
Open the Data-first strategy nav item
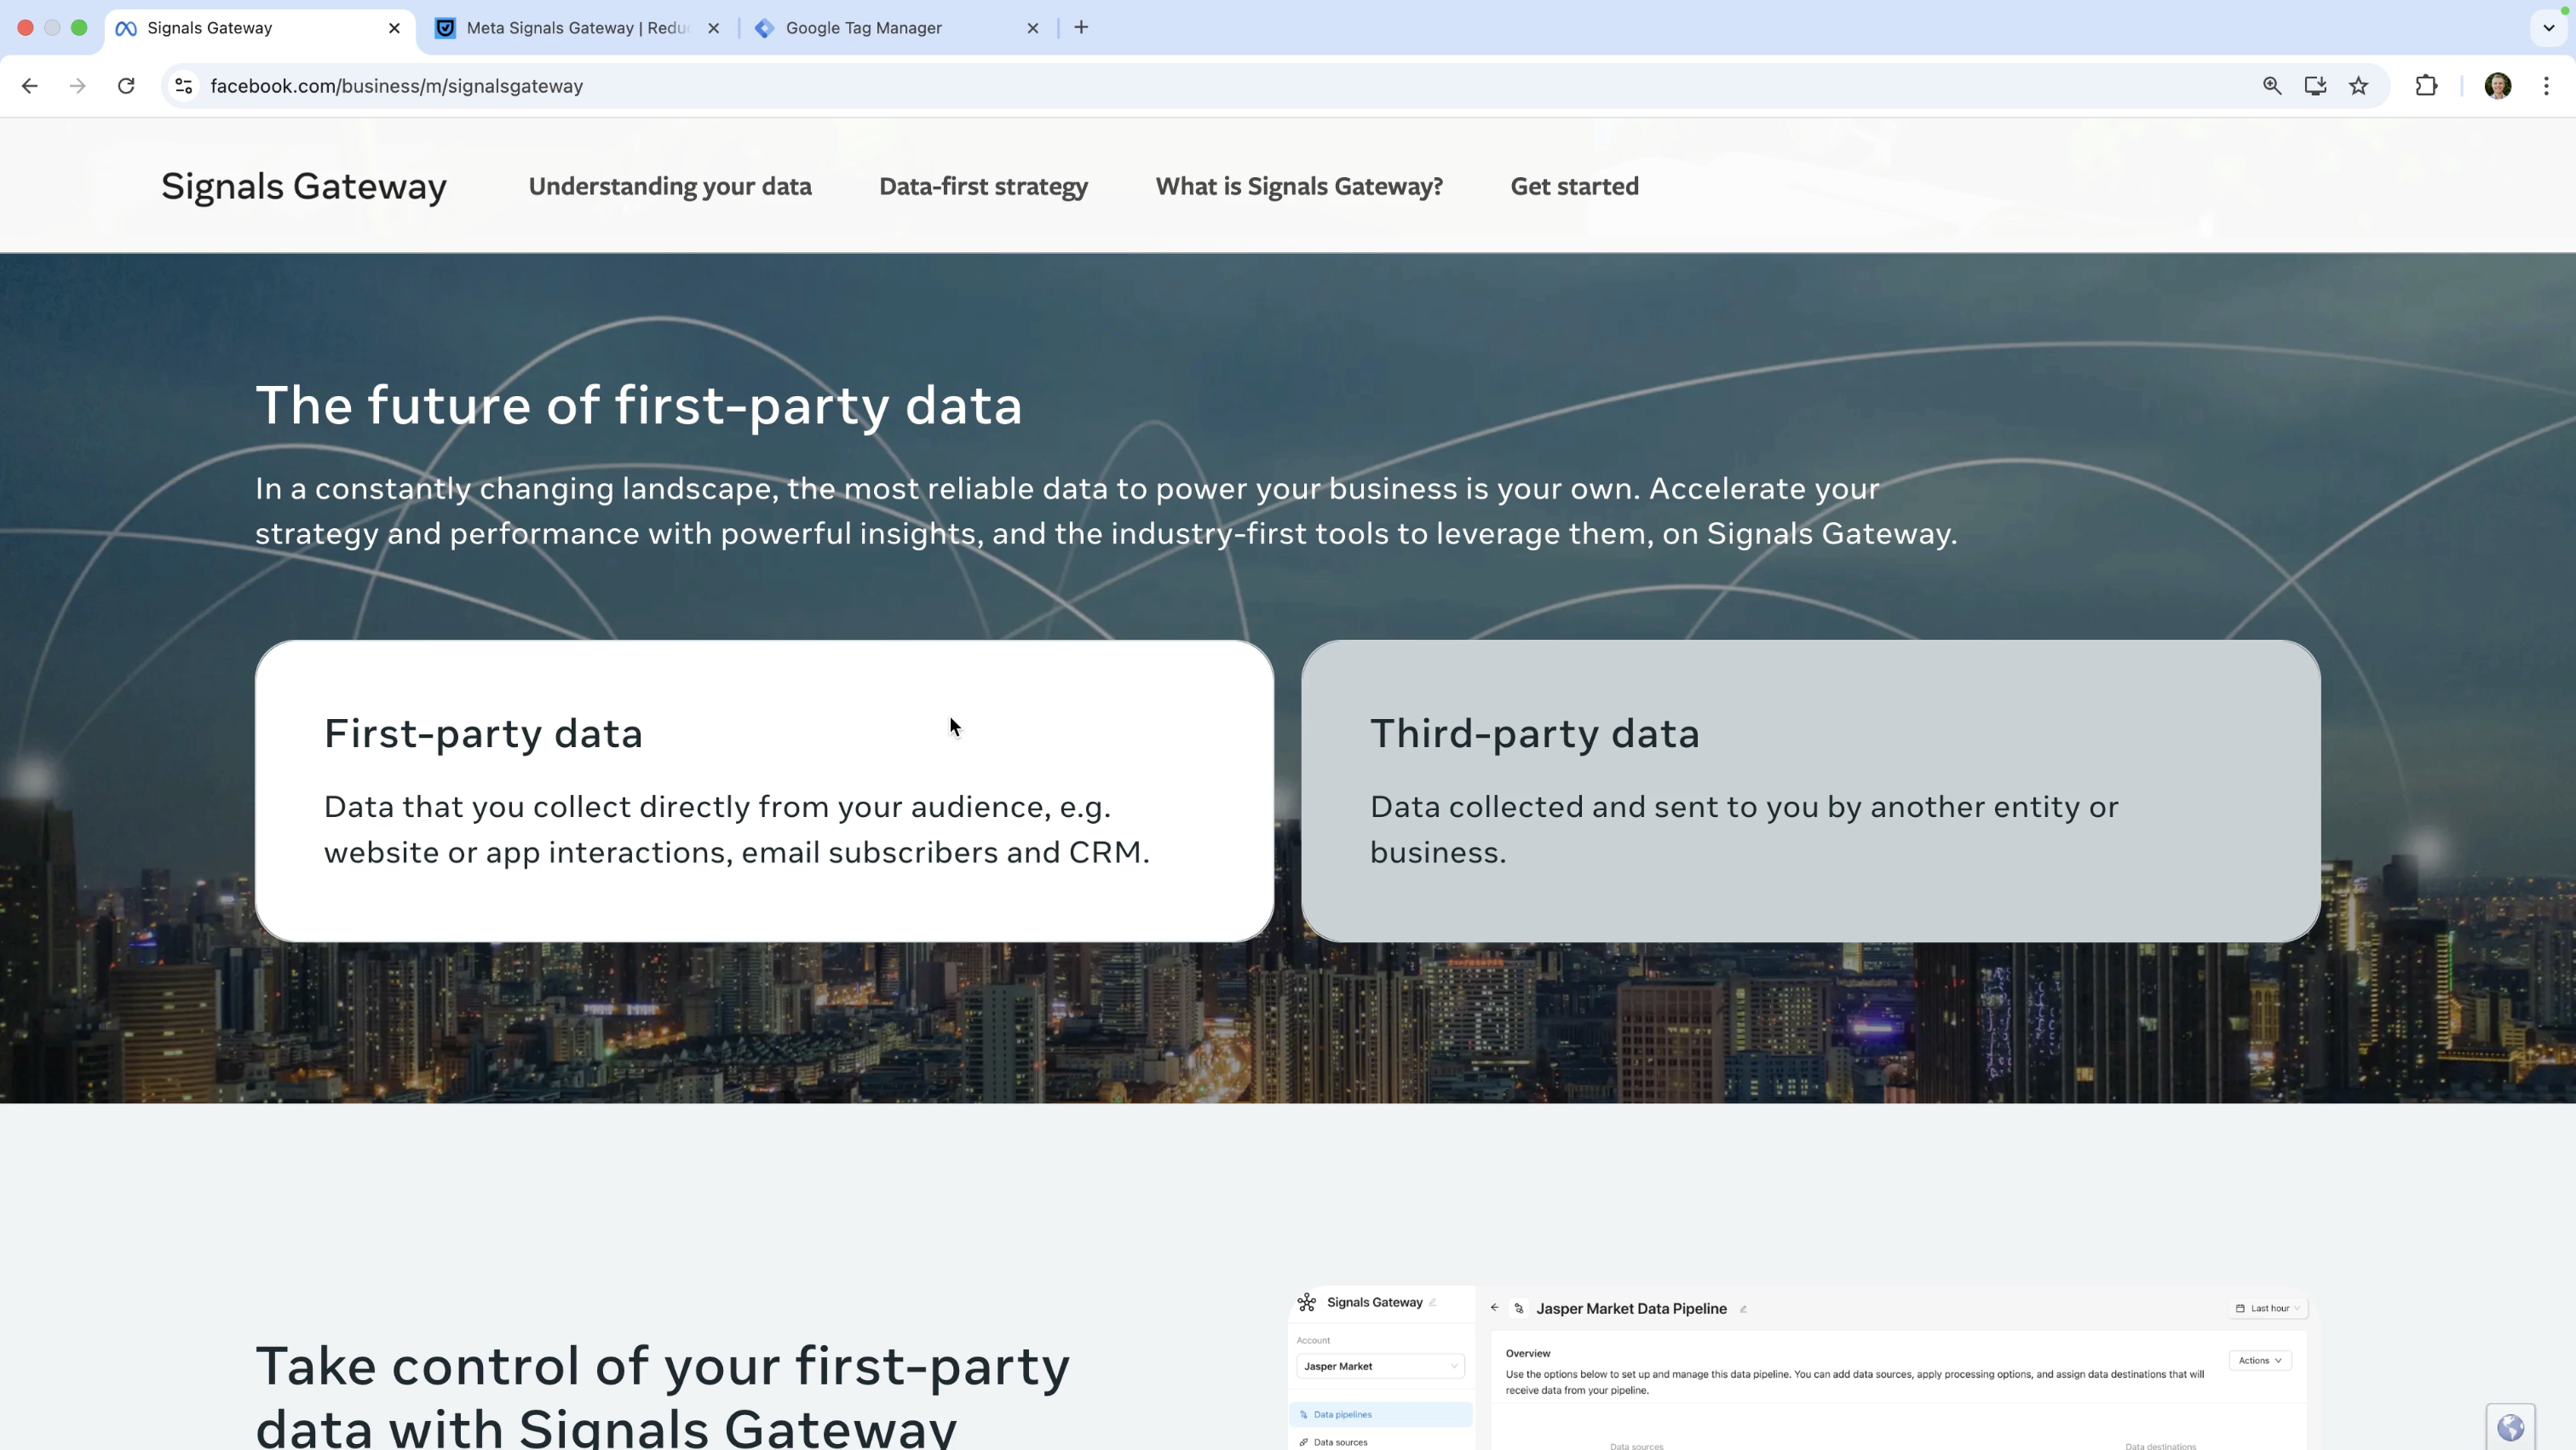[x=983, y=186]
